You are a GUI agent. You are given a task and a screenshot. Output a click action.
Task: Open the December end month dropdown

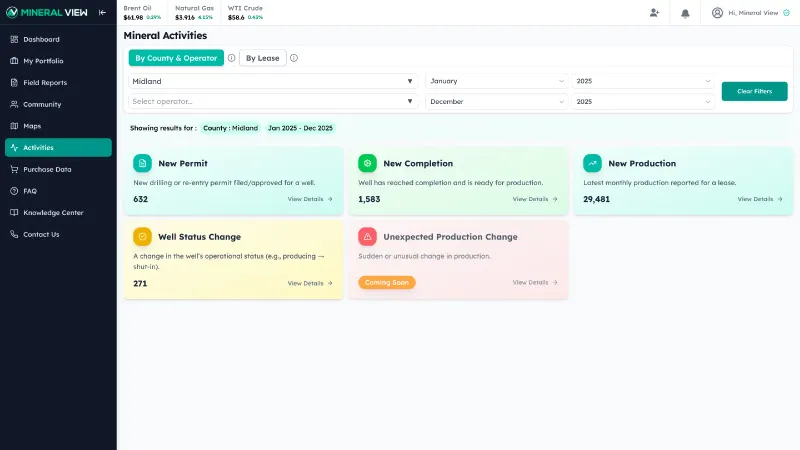496,102
